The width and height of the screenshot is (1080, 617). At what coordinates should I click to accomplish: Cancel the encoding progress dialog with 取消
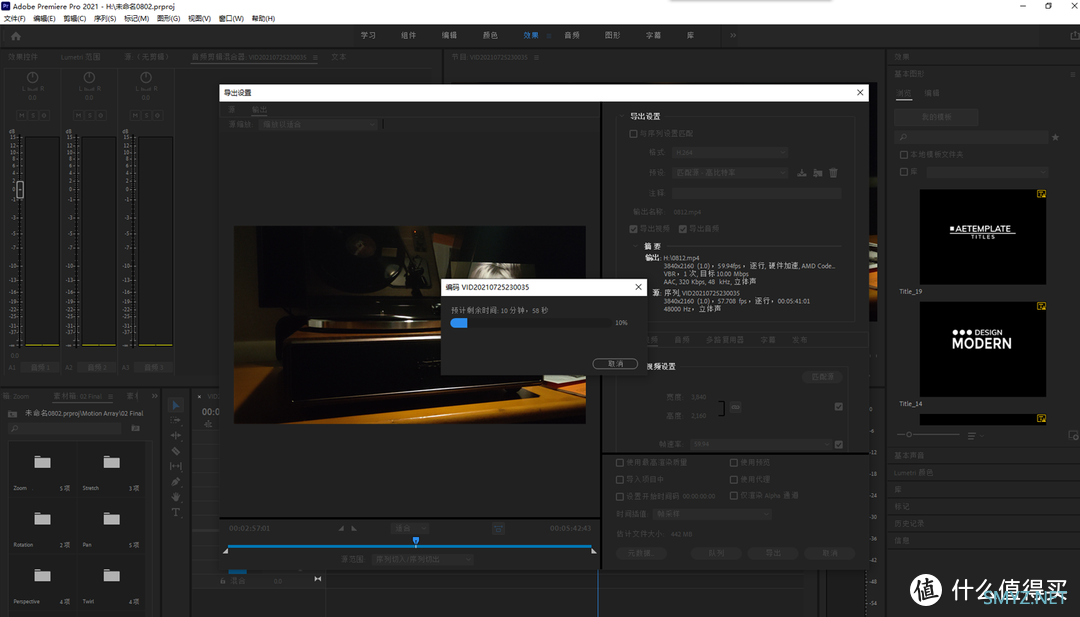tap(615, 364)
